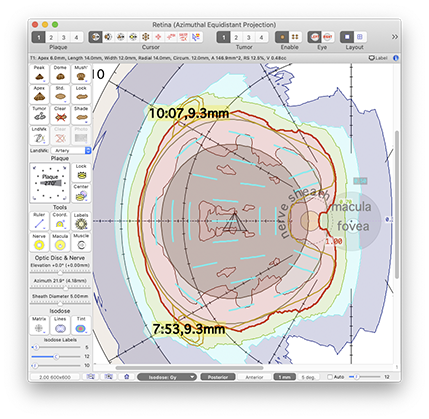
Task: Select Plaque segment 3
Action: click(64, 37)
